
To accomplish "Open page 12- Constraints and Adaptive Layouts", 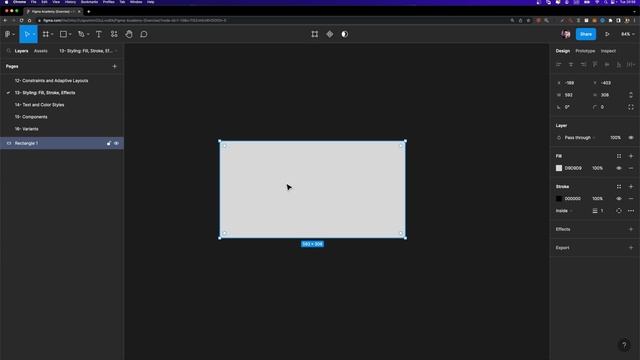I will 51,81.
